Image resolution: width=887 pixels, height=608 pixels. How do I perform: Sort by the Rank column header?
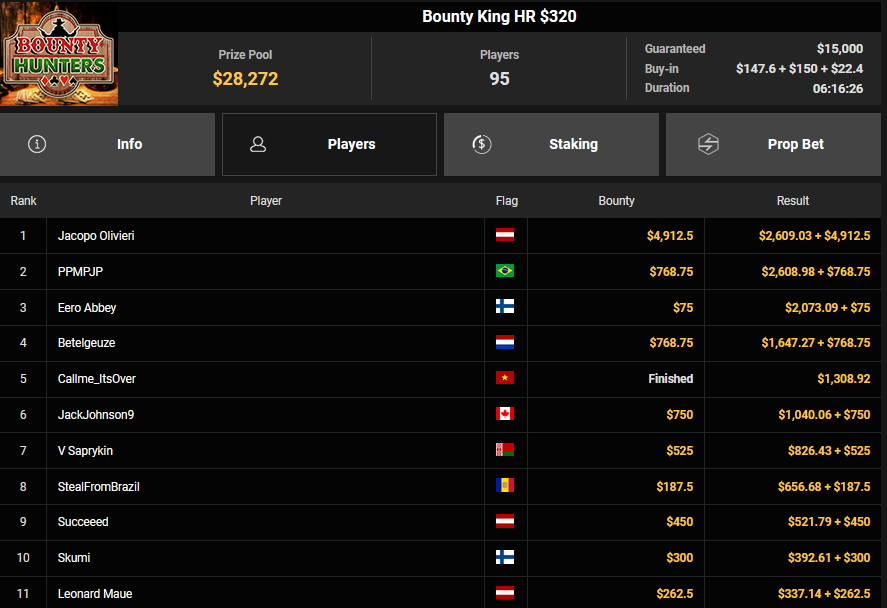coord(23,201)
